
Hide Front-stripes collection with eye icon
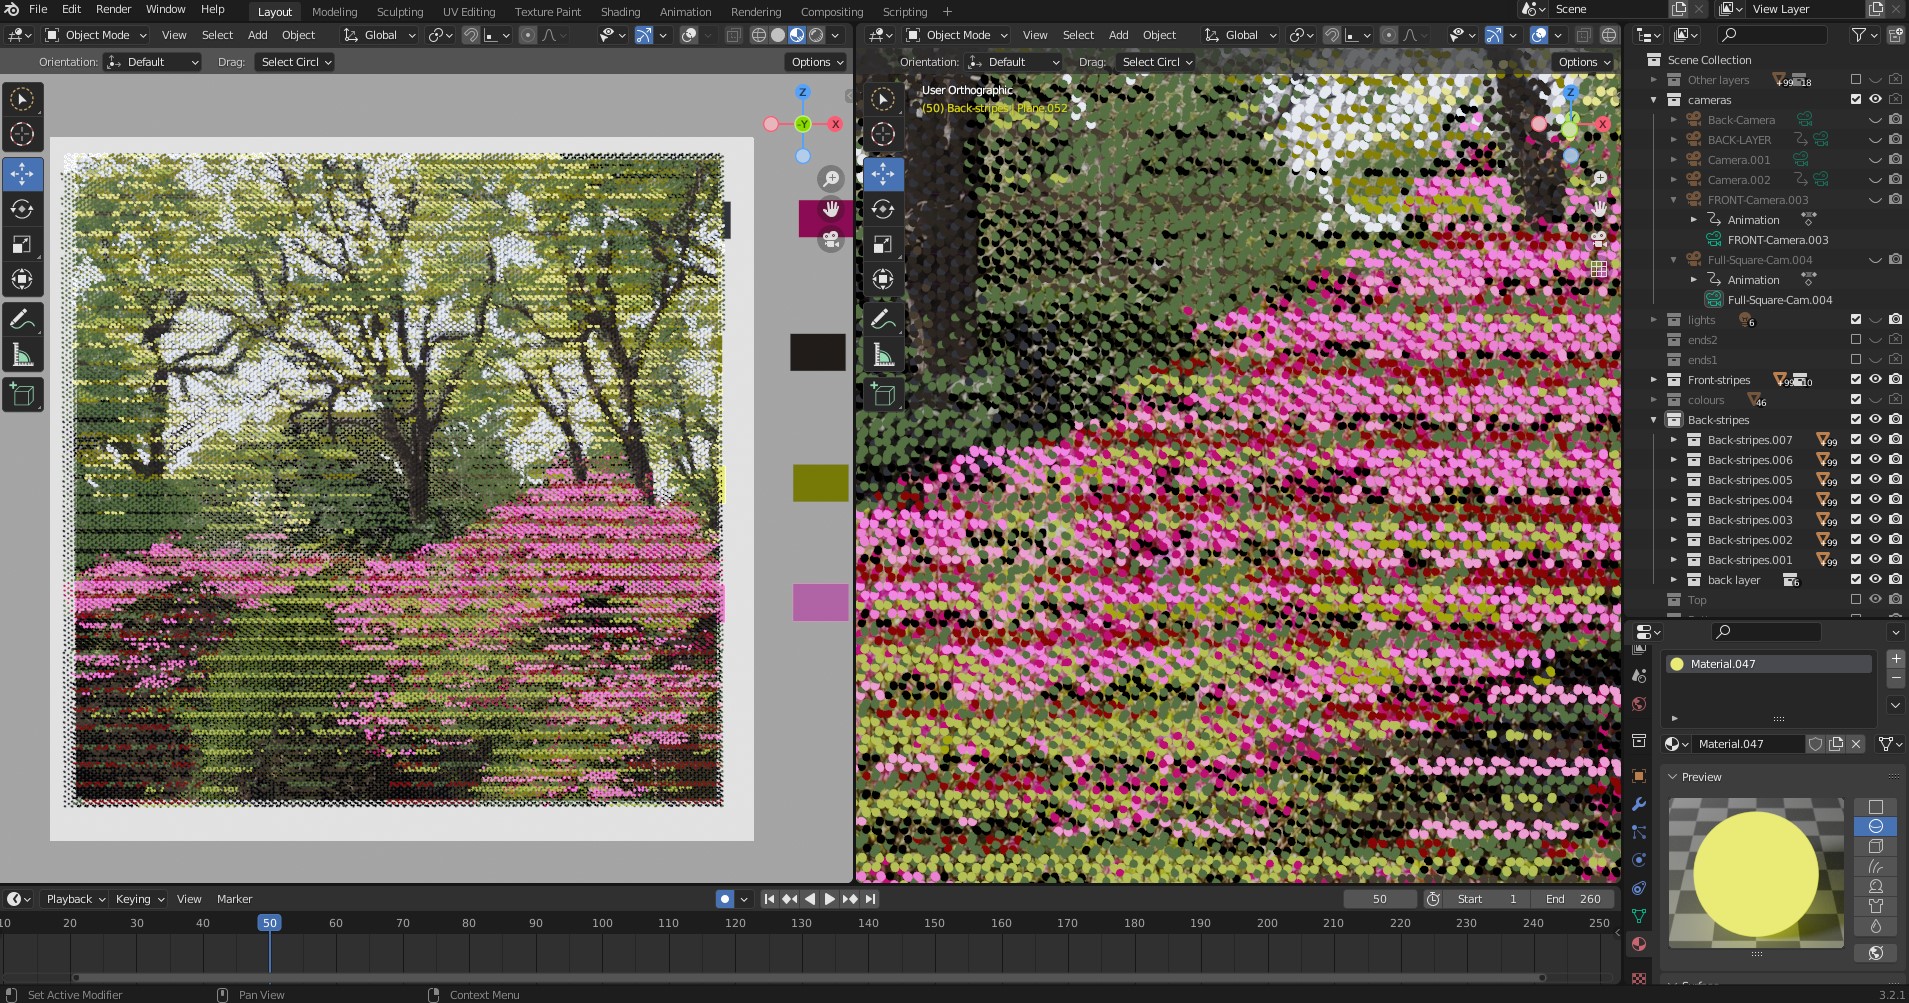pyautogui.click(x=1876, y=380)
